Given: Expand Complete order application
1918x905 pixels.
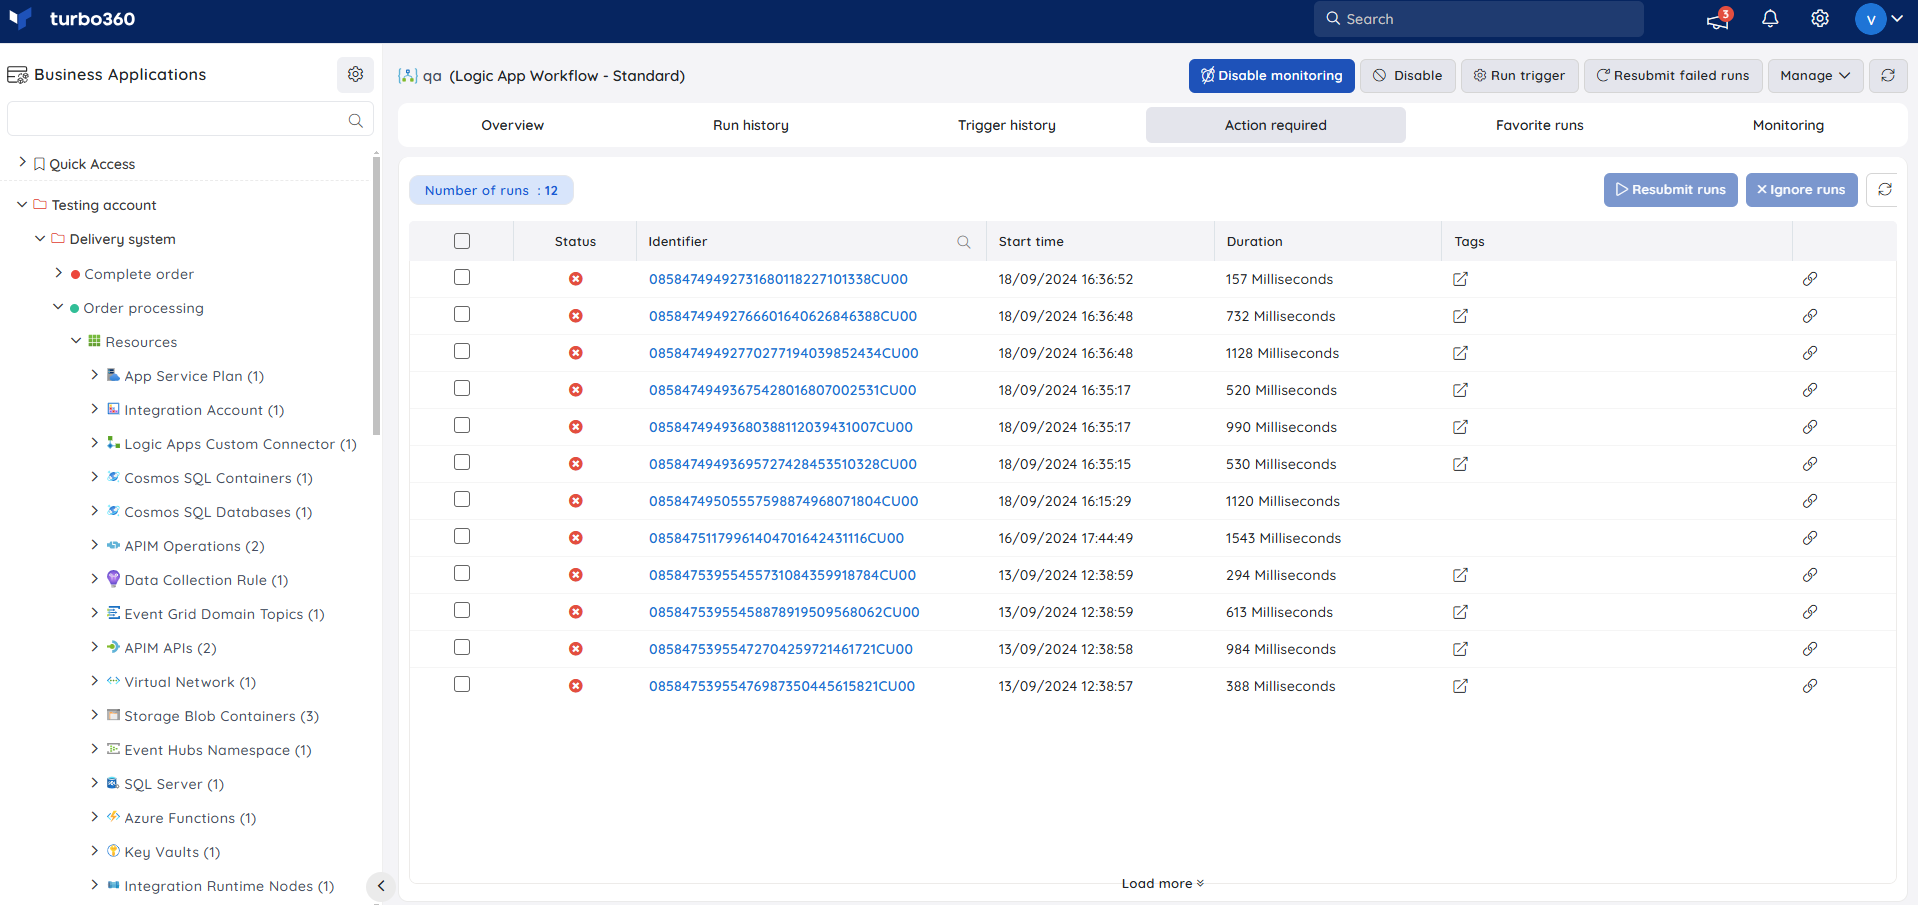Looking at the screenshot, I should tap(58, 272).
